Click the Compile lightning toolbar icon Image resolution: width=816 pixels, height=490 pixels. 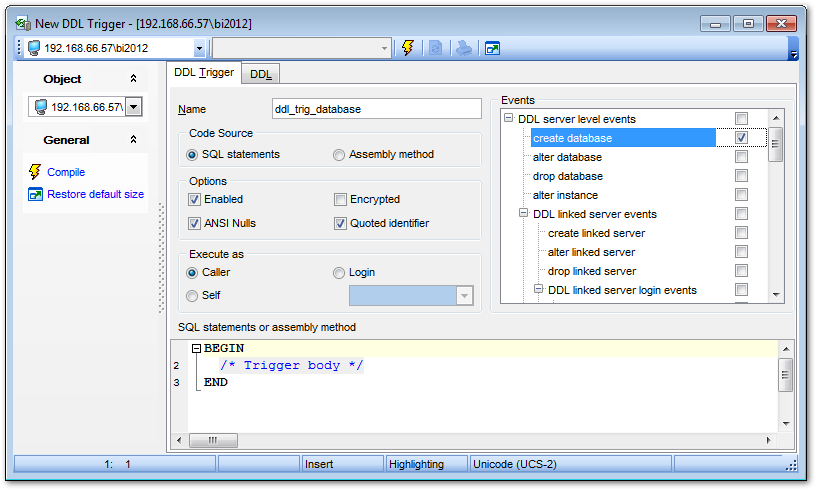(x=408, y=47)
